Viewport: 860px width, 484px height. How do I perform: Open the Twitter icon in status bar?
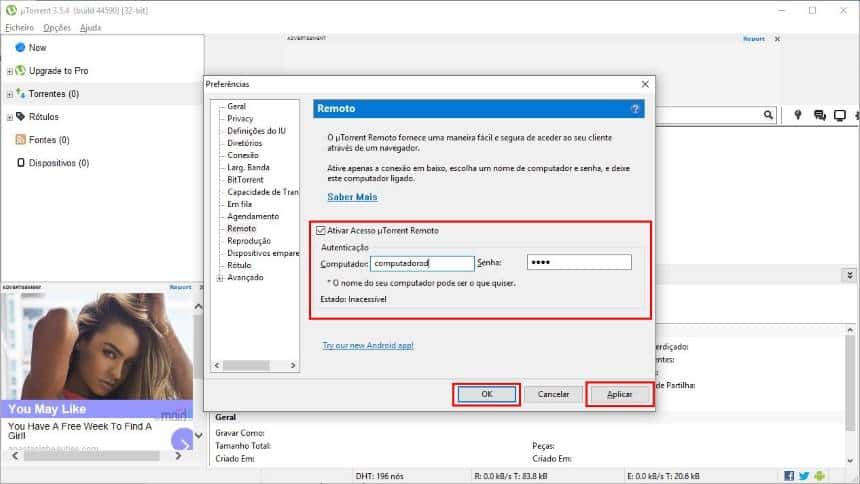[804, 476]
